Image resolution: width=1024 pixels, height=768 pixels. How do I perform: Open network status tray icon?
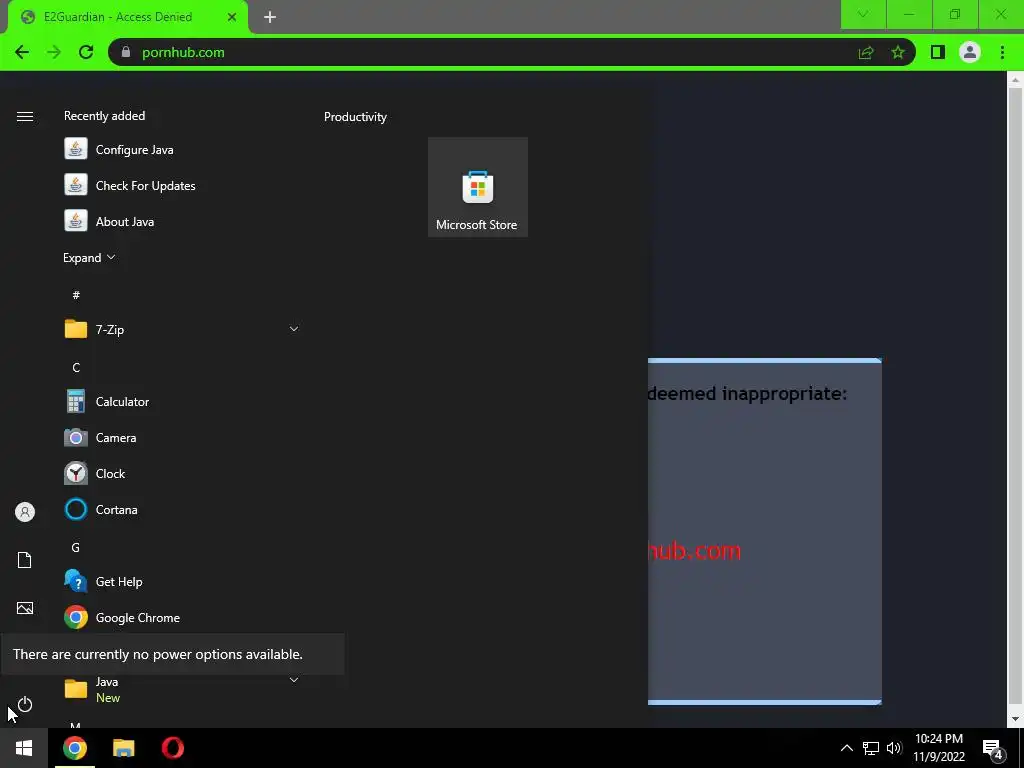pos(871,748)
